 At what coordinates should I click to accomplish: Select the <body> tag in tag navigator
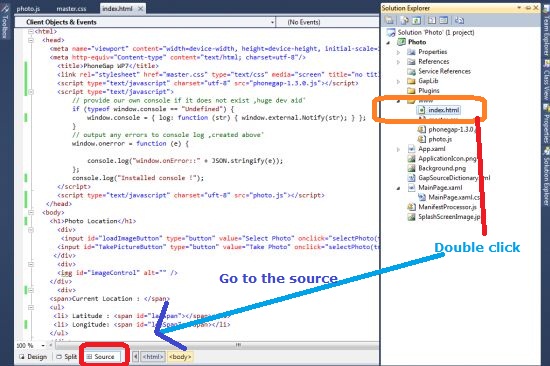(x=180, y=357)
